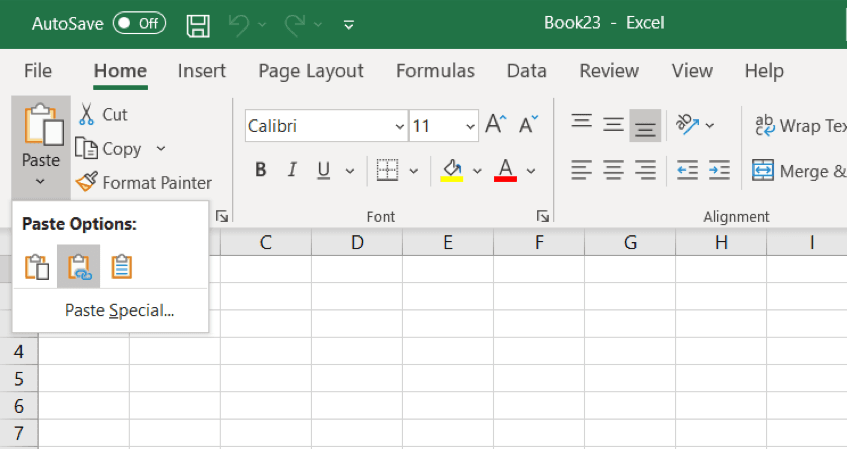Center text horizontally
The image size is (847, 449).
pos(613,170)
